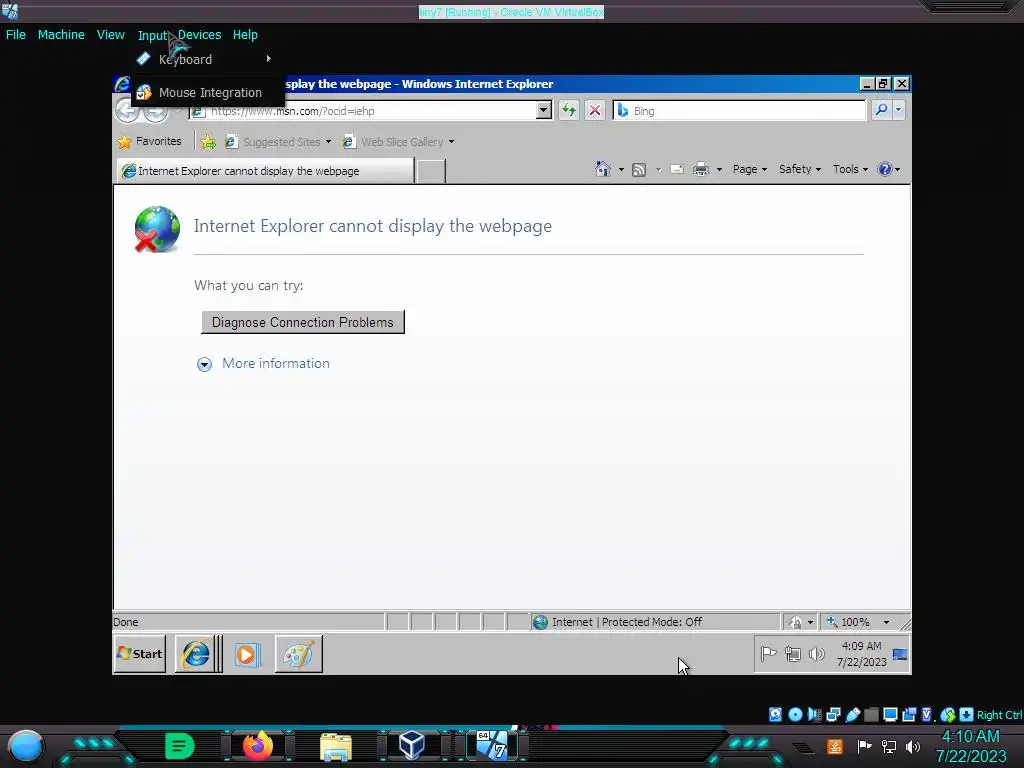This screenshot has width=1024, height=768.
Task: Click the host clock showing 4:10 AM
Action: [971, 746]
